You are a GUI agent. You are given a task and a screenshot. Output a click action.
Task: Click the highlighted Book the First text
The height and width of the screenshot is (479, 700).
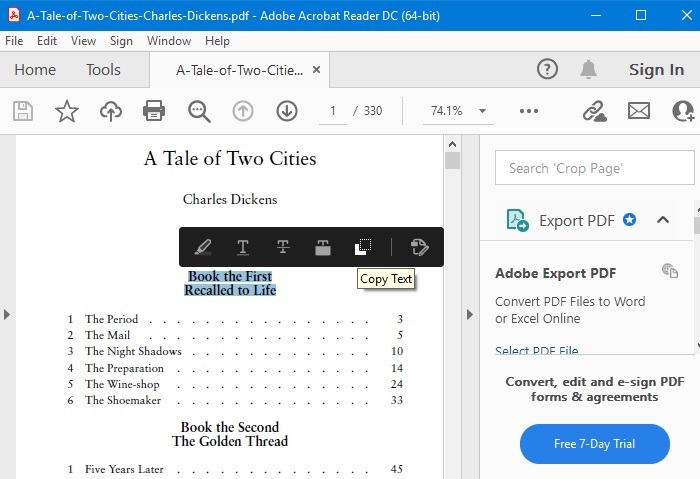pyautogui.click(x=230, y=276)
